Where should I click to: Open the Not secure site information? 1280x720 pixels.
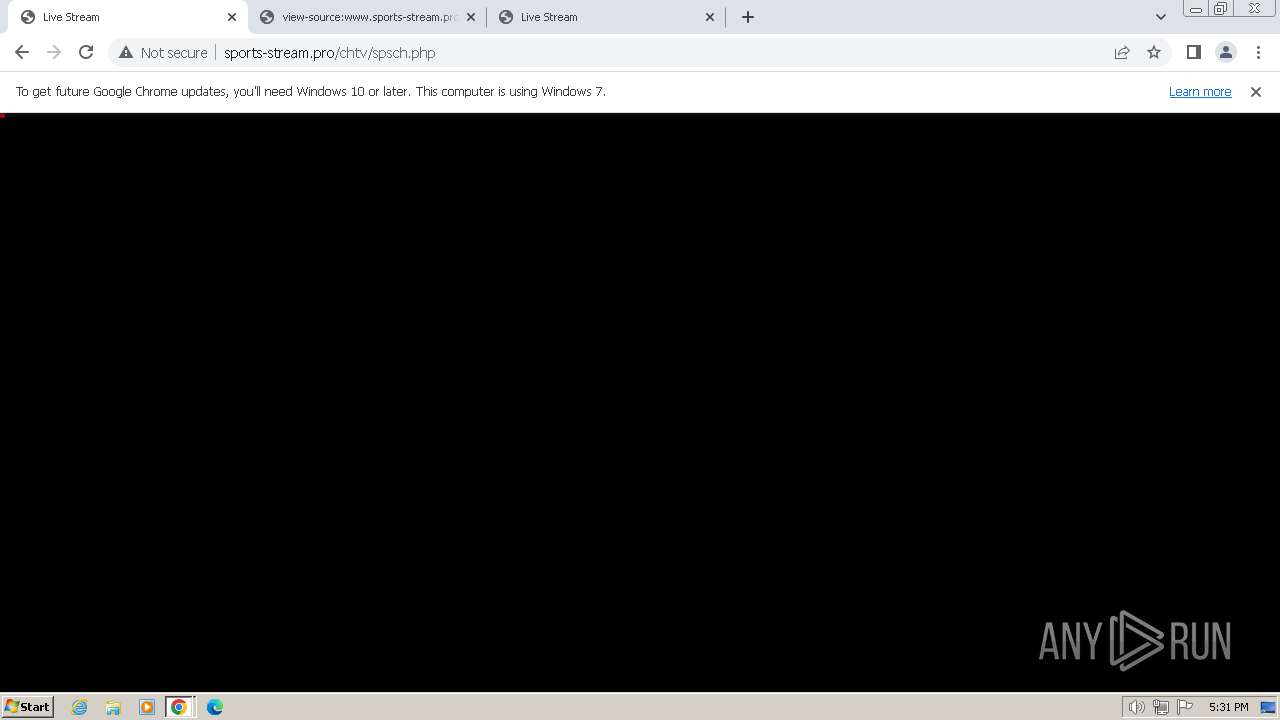(x=163, y=53)
